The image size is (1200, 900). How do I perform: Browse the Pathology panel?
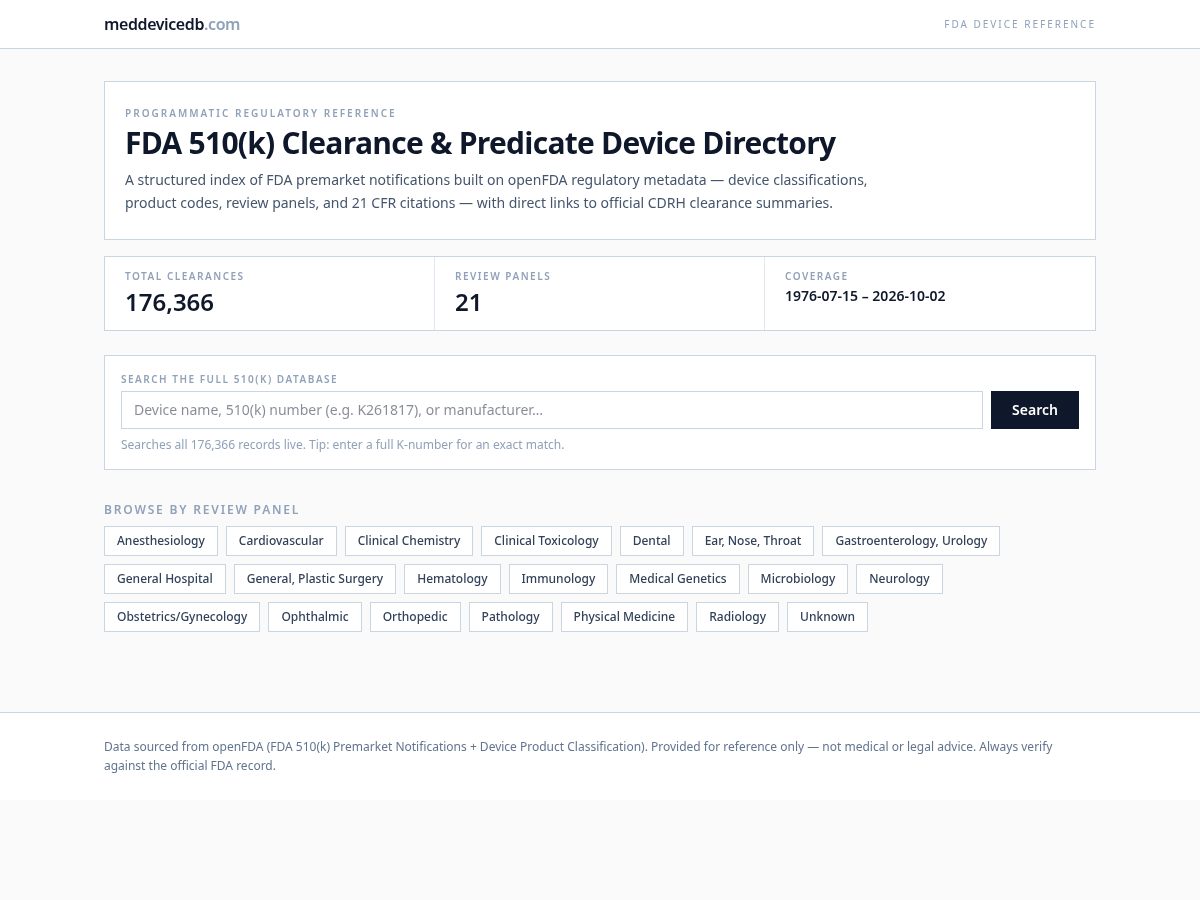(510, 617)
